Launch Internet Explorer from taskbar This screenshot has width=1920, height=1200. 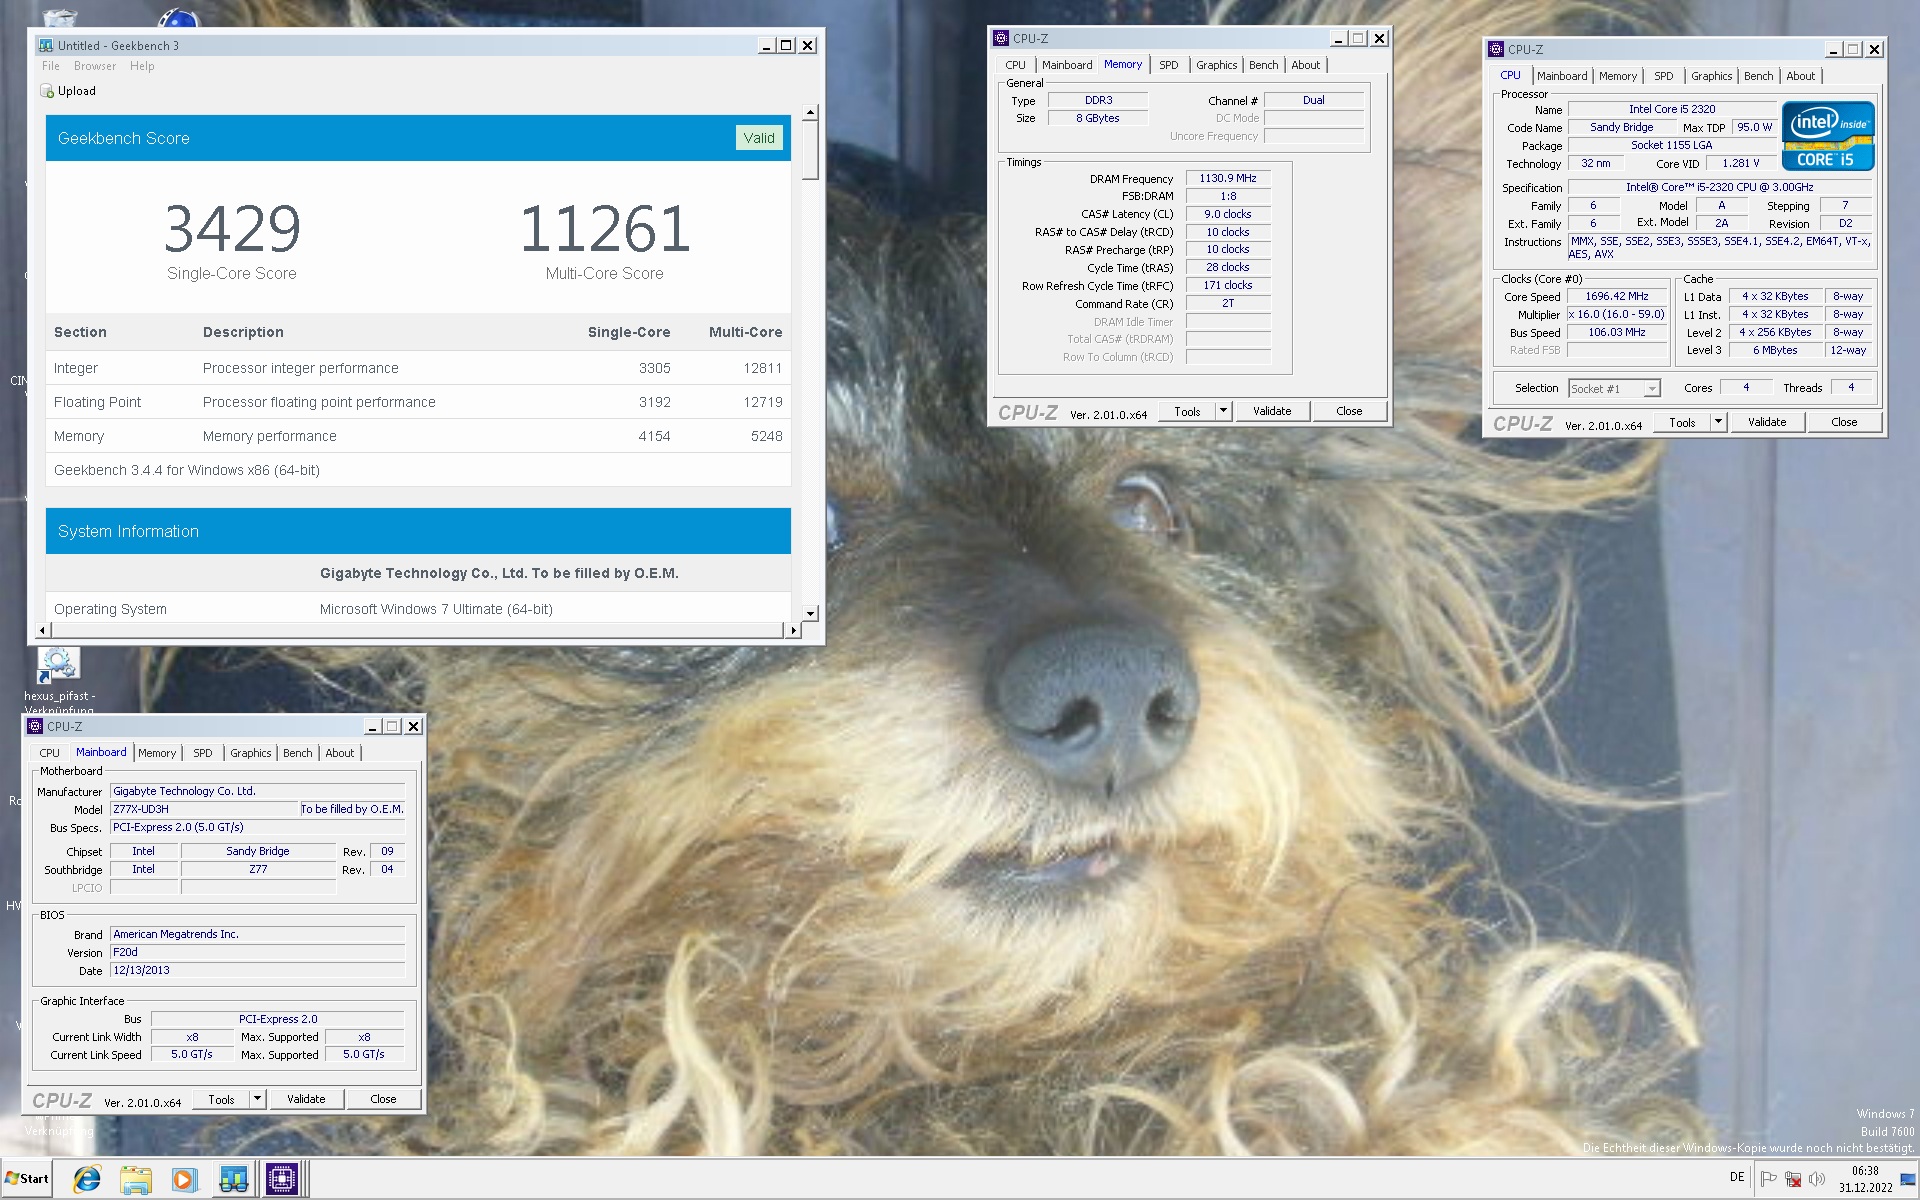click(x=87, y=1179)
